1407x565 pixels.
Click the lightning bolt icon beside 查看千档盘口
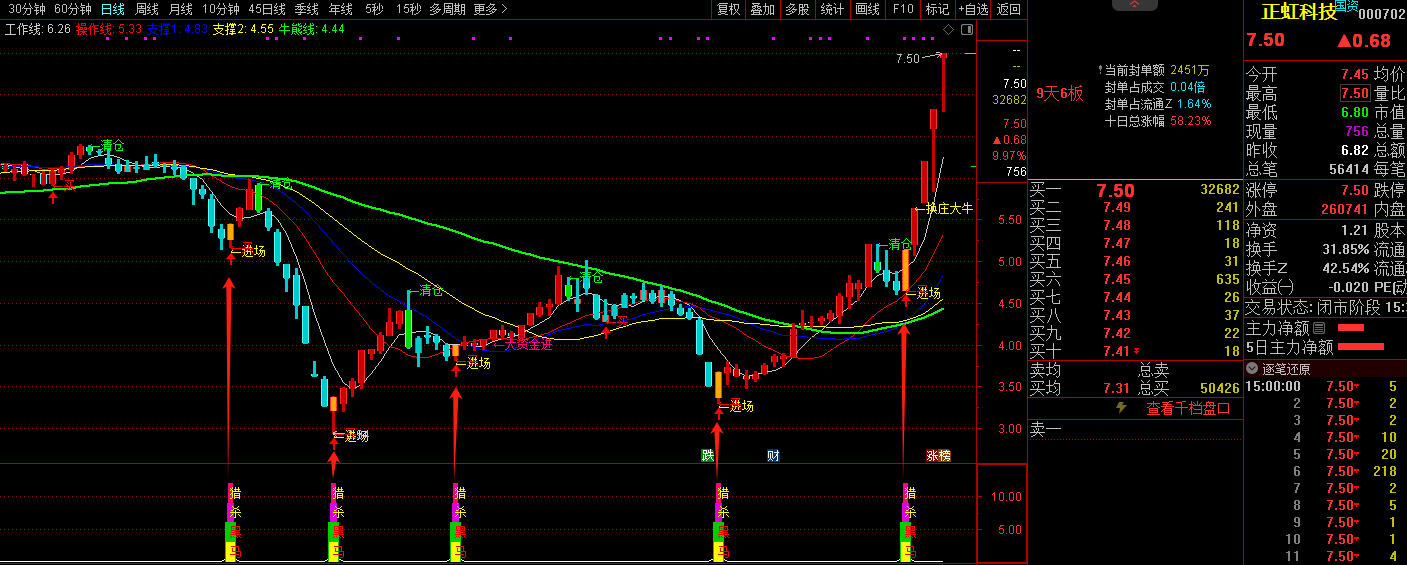(1121, 408)
